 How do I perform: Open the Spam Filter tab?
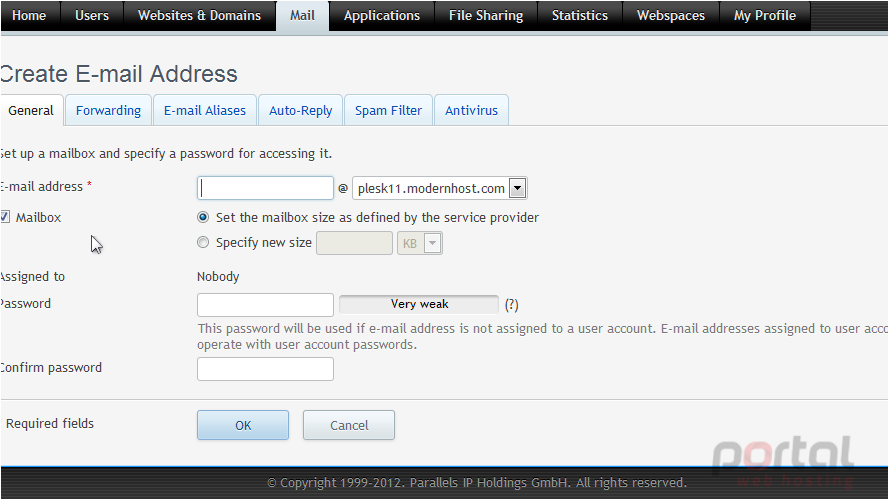(388, 111)
